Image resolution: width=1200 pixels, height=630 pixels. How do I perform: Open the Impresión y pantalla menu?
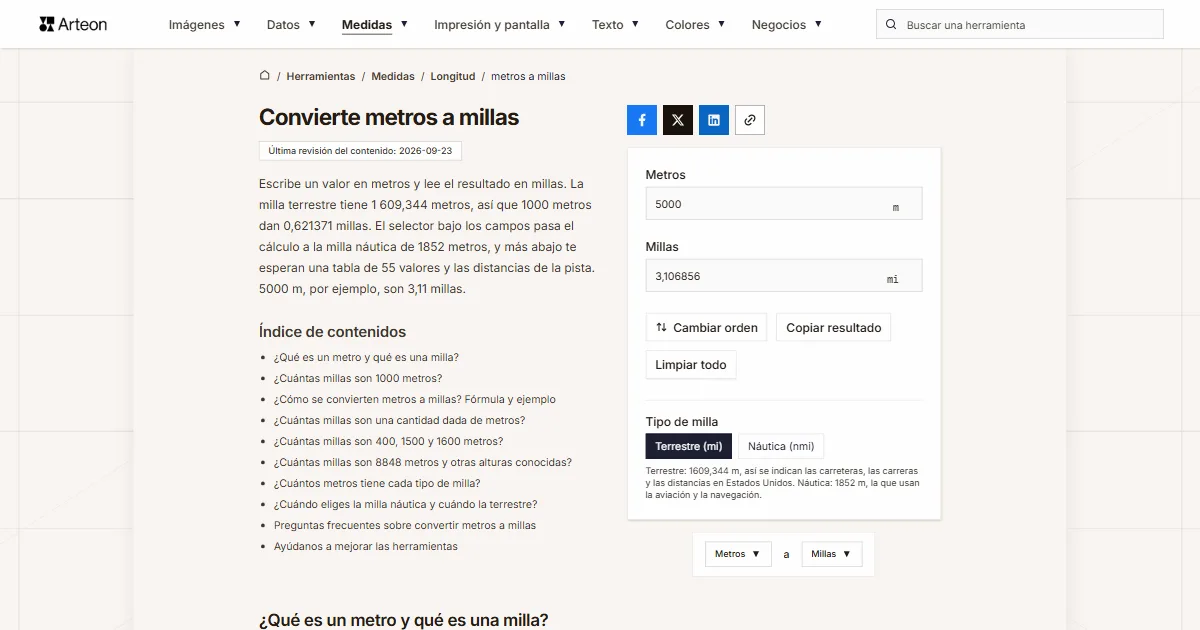500,25
